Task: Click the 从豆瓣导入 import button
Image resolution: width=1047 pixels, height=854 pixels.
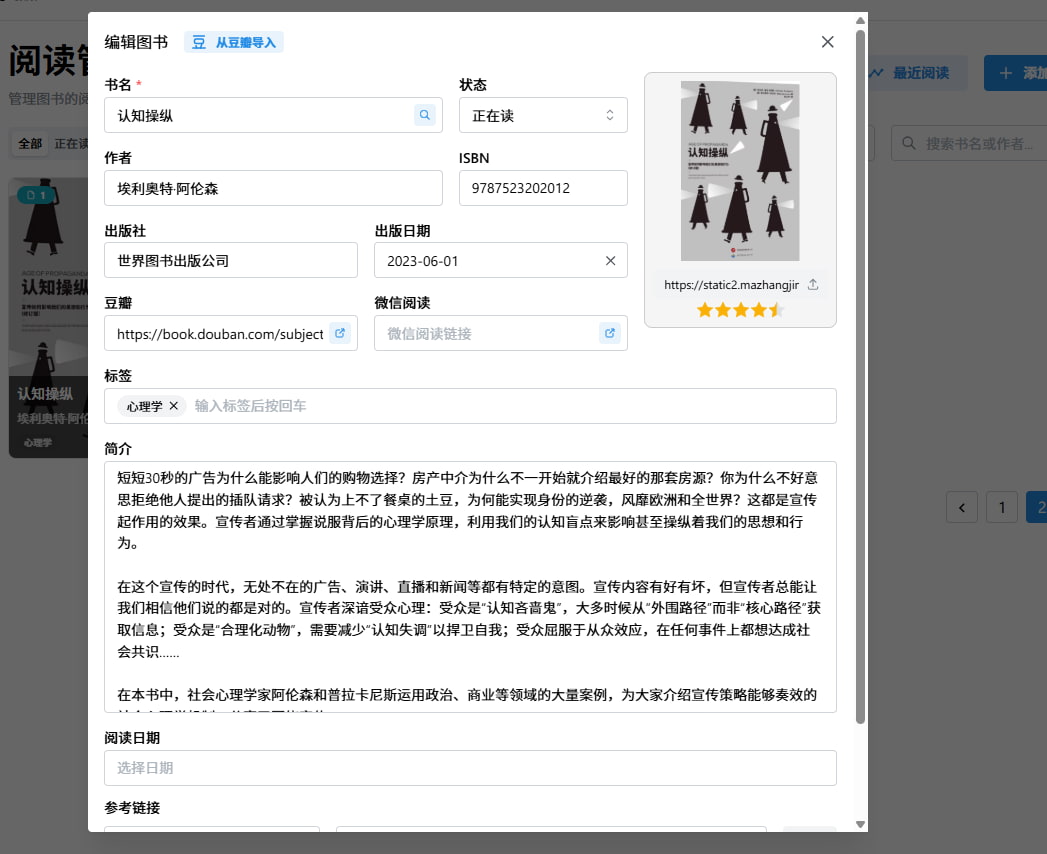Action: tap(234, 42)
